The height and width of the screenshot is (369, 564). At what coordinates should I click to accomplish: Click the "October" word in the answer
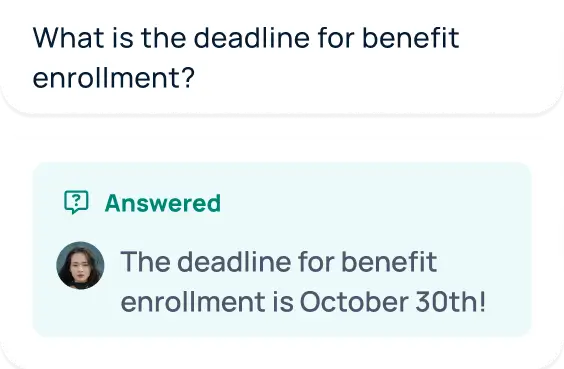coord(354,301)
